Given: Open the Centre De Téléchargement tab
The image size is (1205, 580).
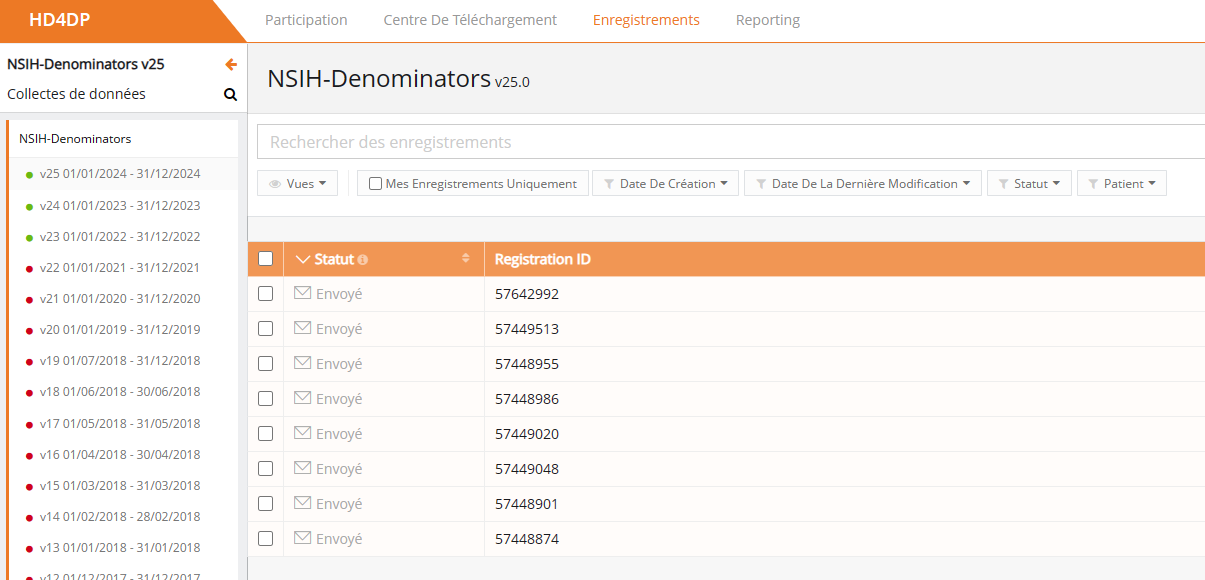Looking at the screenshot, I should tap(470, 20).
